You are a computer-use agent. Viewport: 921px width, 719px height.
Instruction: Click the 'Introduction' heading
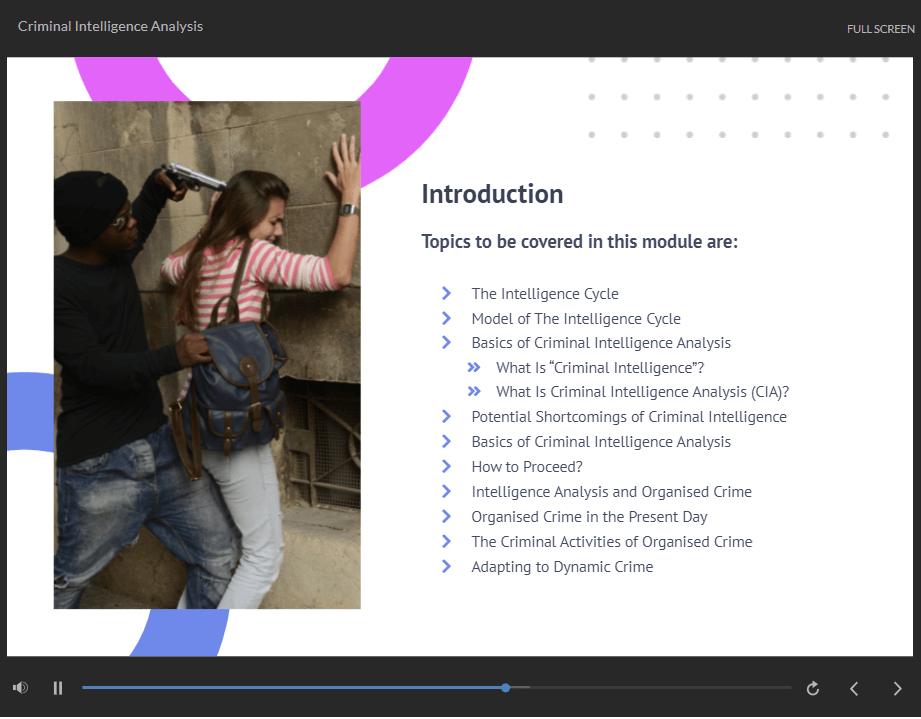[492, 194]
